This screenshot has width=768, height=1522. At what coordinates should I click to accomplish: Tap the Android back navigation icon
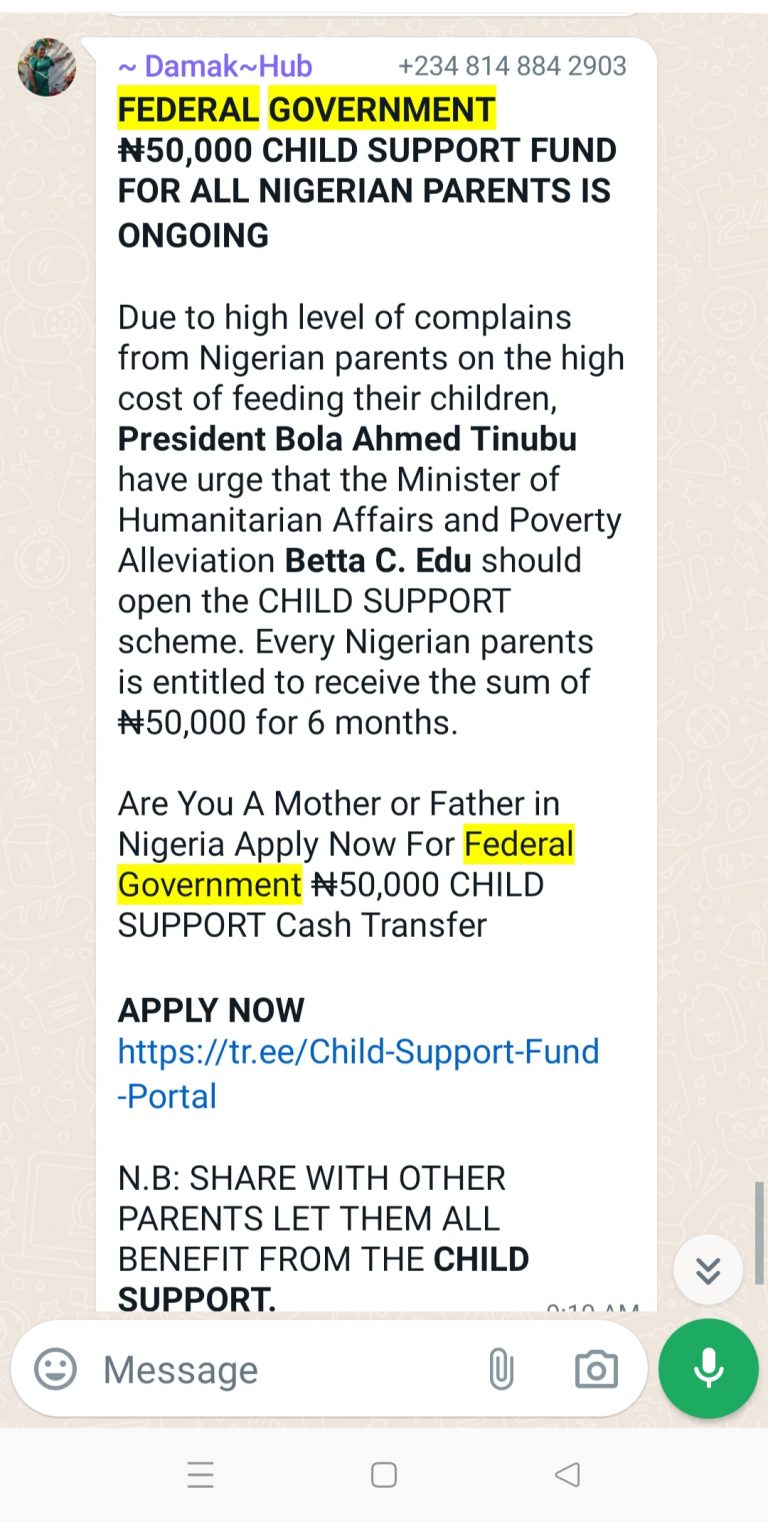(567, 1474)
